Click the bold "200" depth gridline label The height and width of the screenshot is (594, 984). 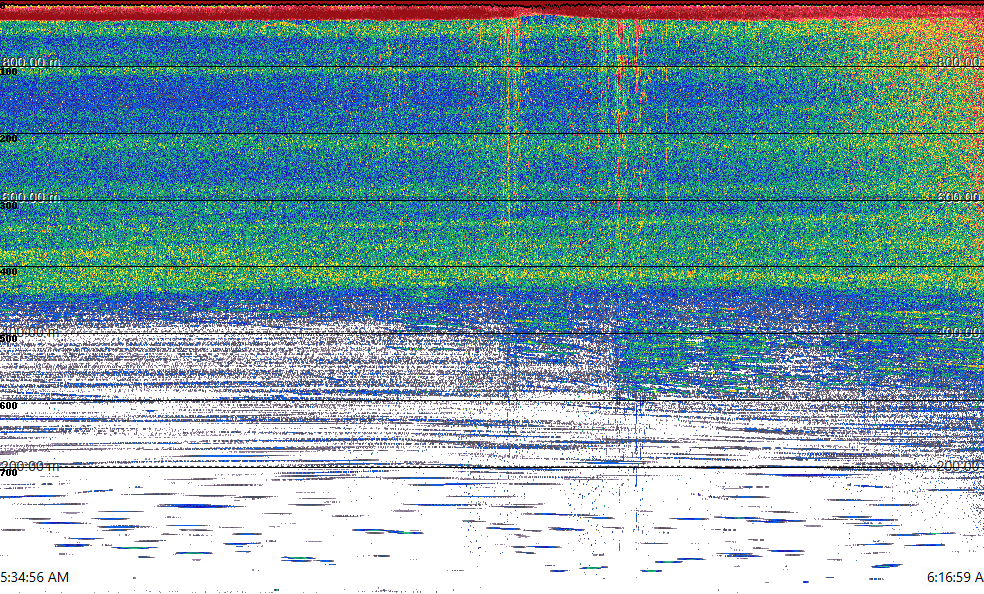tap(9, 138)
